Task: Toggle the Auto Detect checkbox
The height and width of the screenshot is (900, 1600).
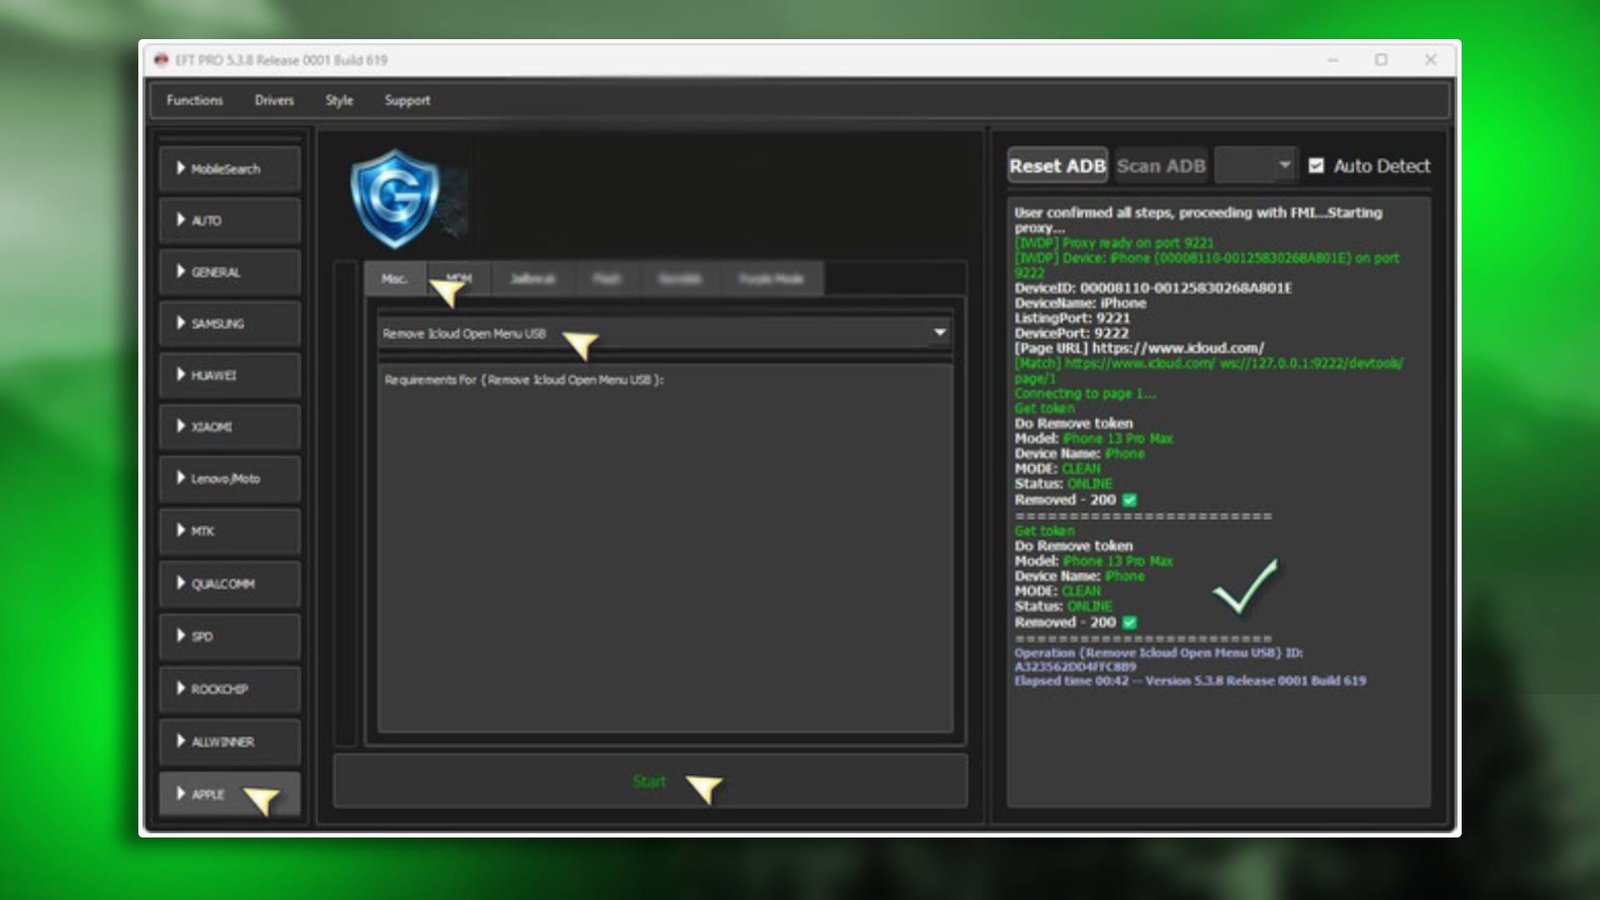Action: click(x=1316, y=166)
